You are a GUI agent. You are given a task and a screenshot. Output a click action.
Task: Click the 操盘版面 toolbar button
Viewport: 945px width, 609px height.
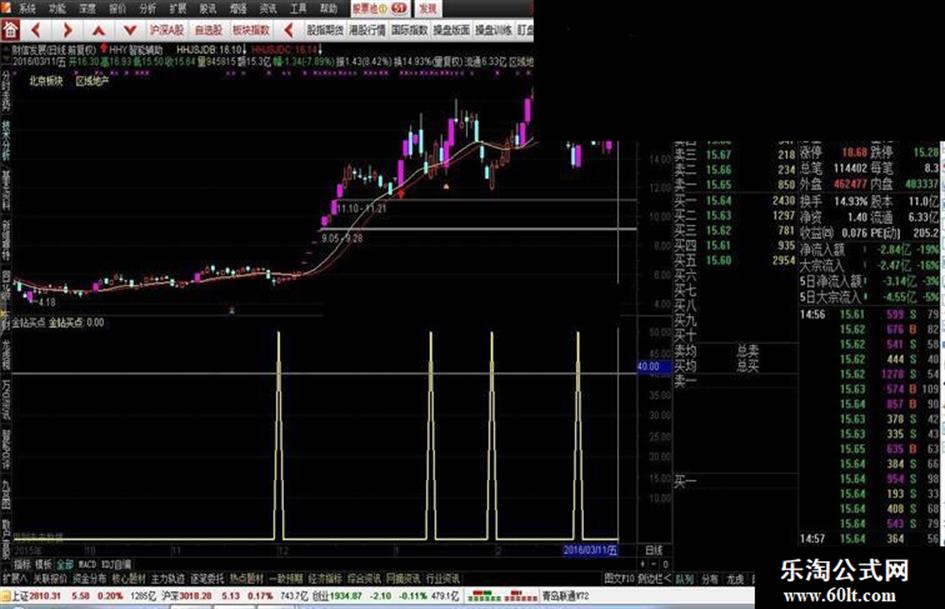(451, 30)
